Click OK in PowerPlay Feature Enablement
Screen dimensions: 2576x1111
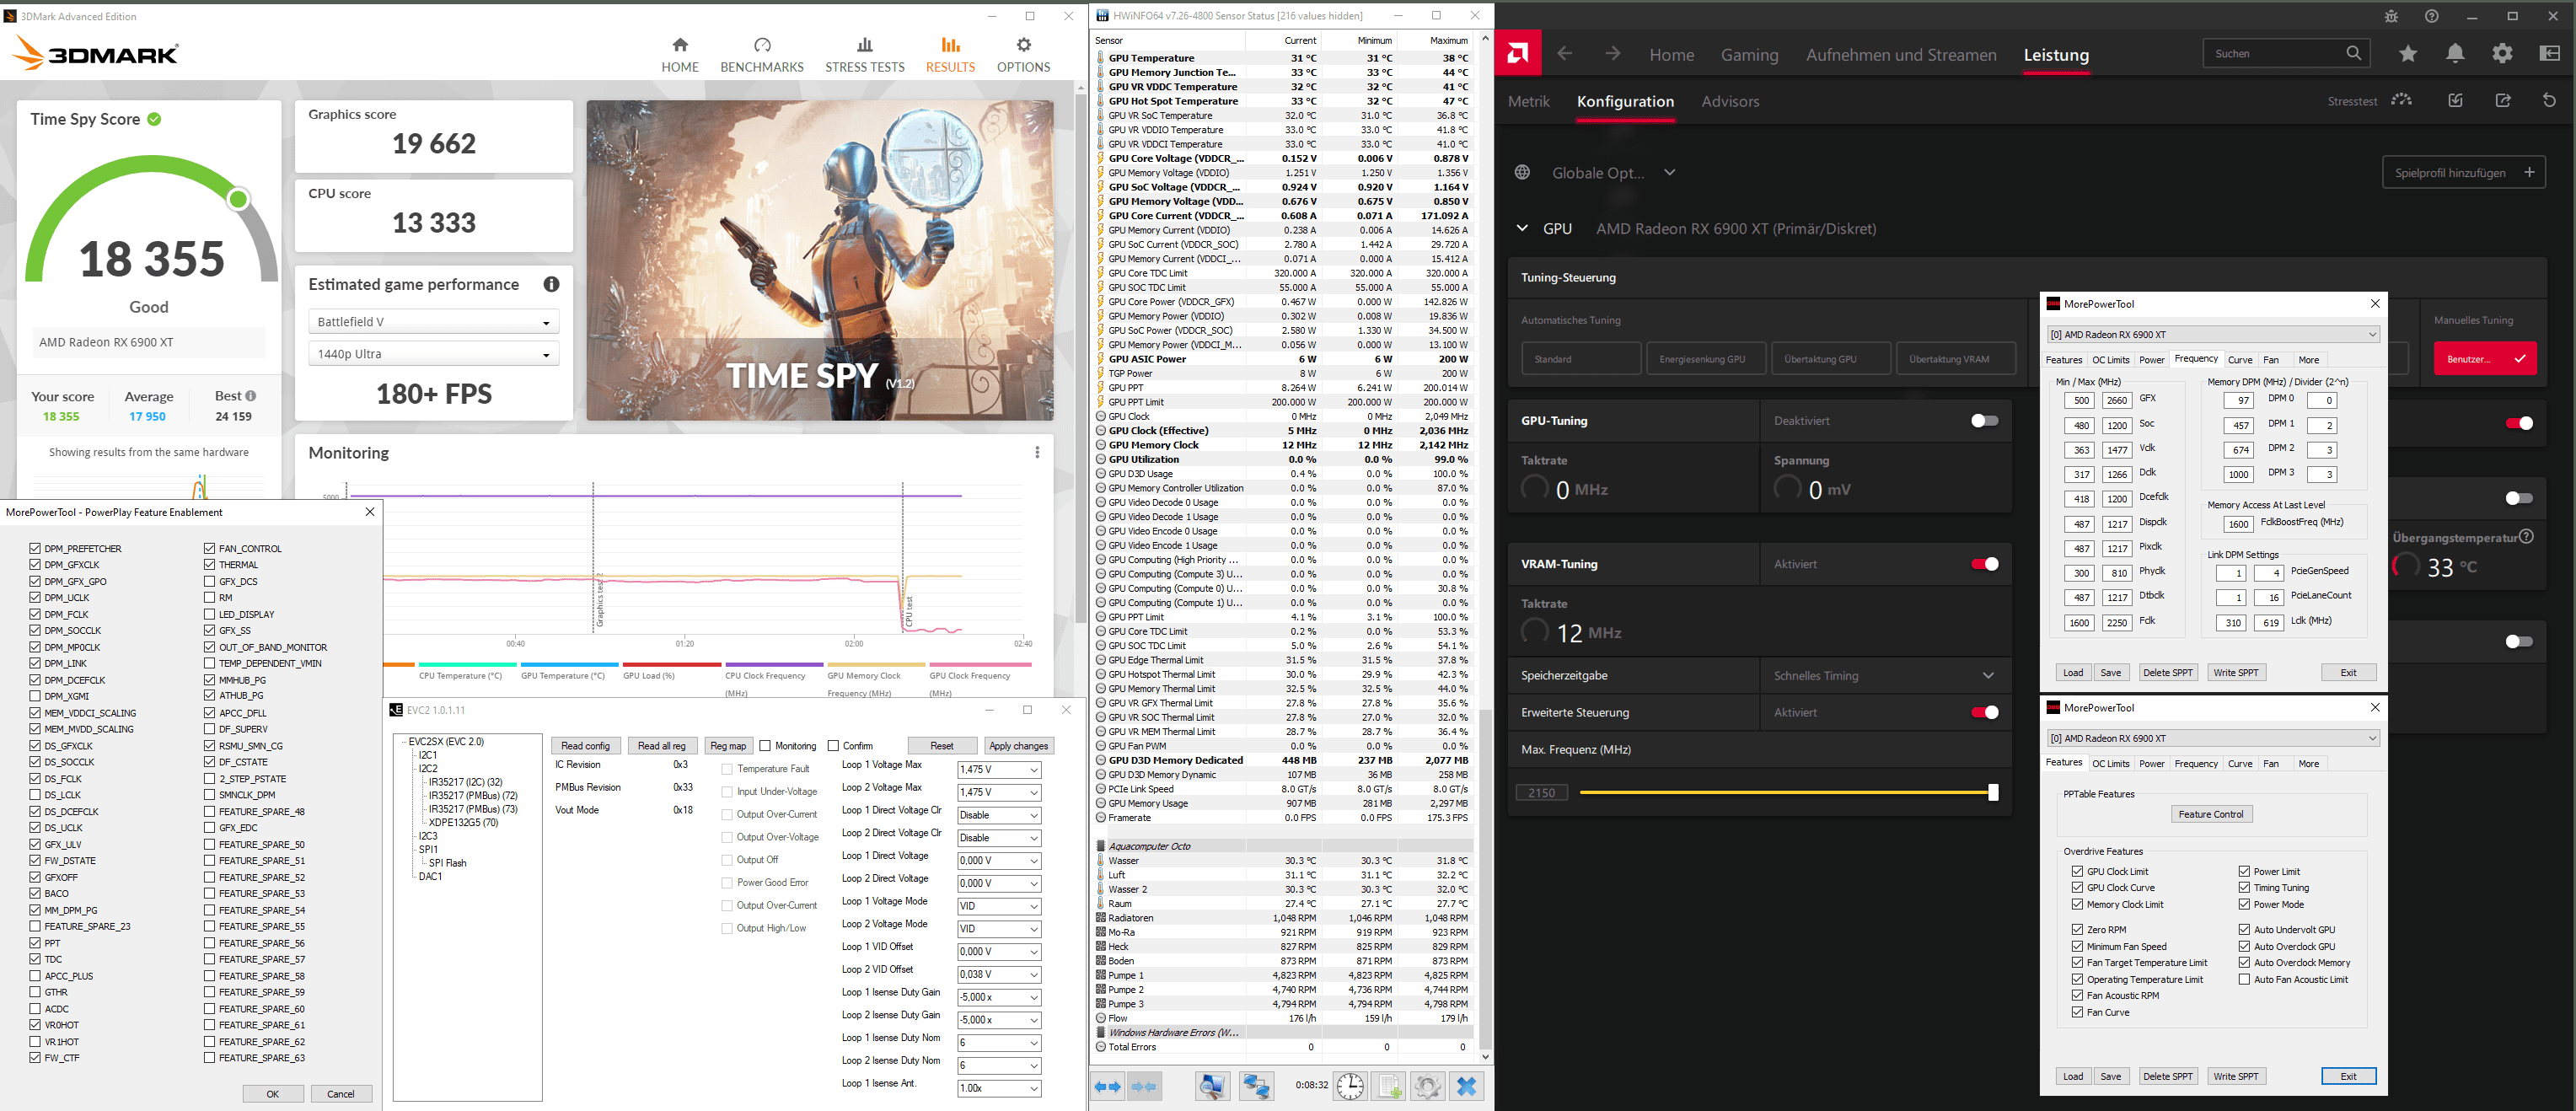273,1094
